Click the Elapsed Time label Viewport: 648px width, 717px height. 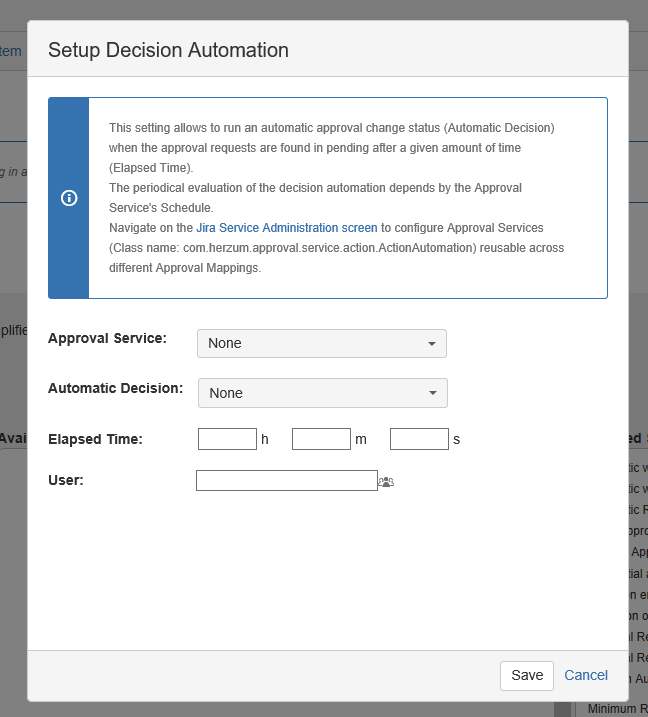pos(95,439)
